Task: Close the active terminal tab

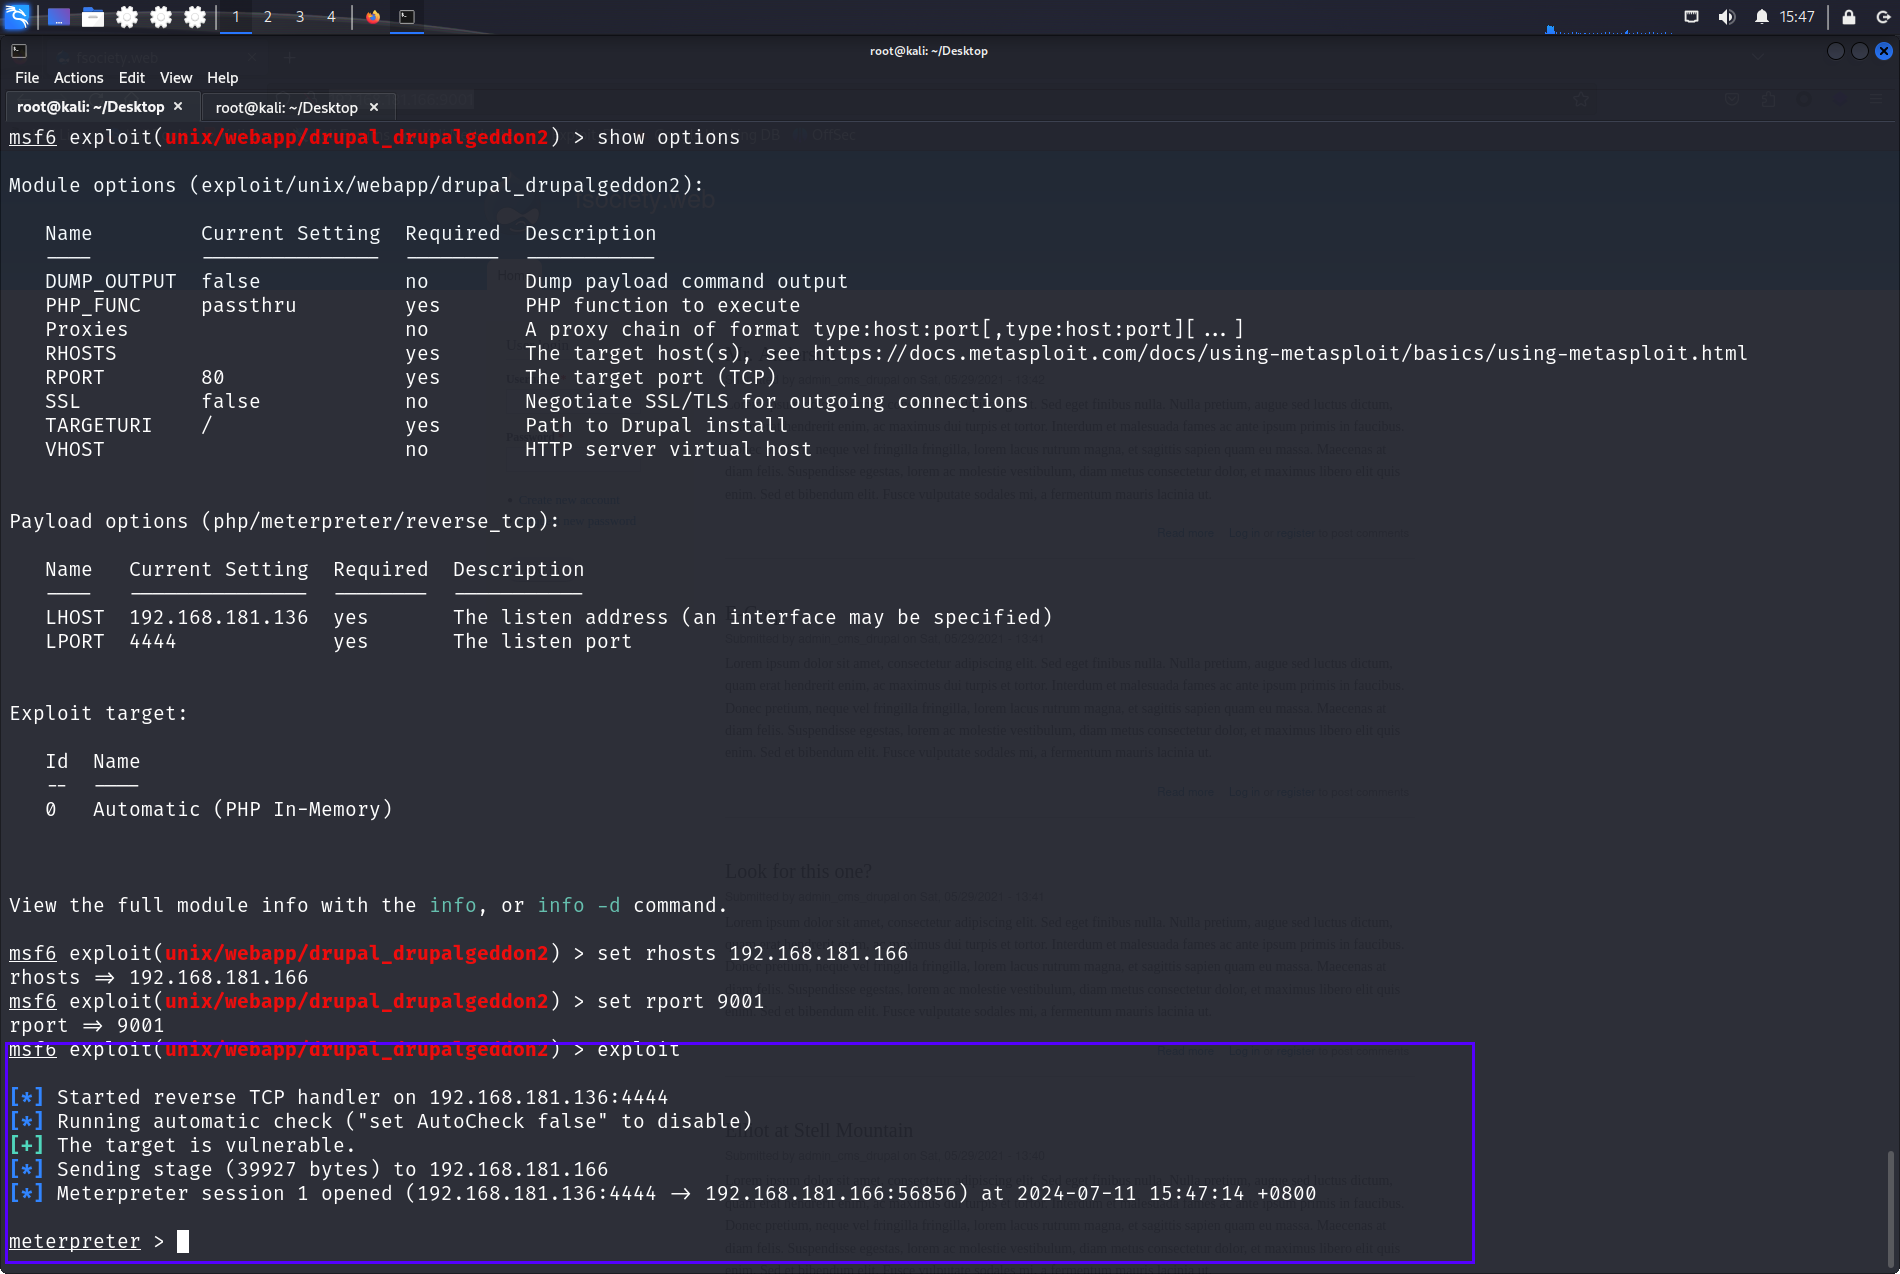Action: [178, 106]
